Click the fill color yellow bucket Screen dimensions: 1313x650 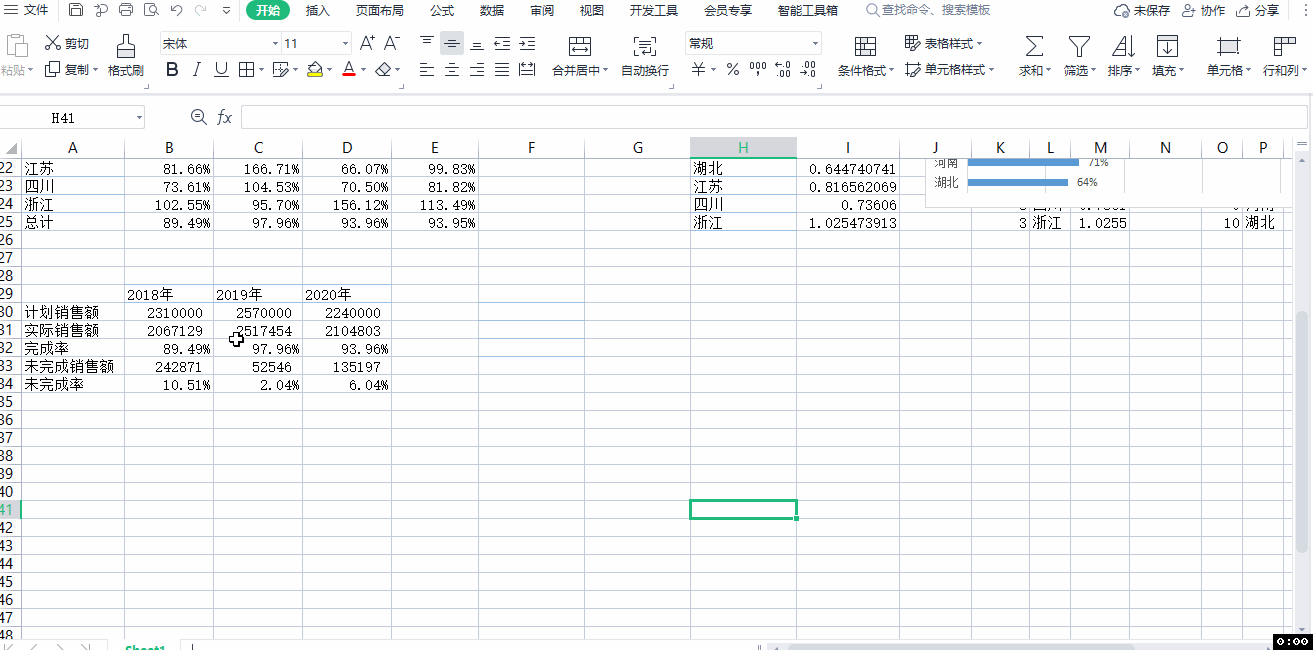[x=315, y=69]
